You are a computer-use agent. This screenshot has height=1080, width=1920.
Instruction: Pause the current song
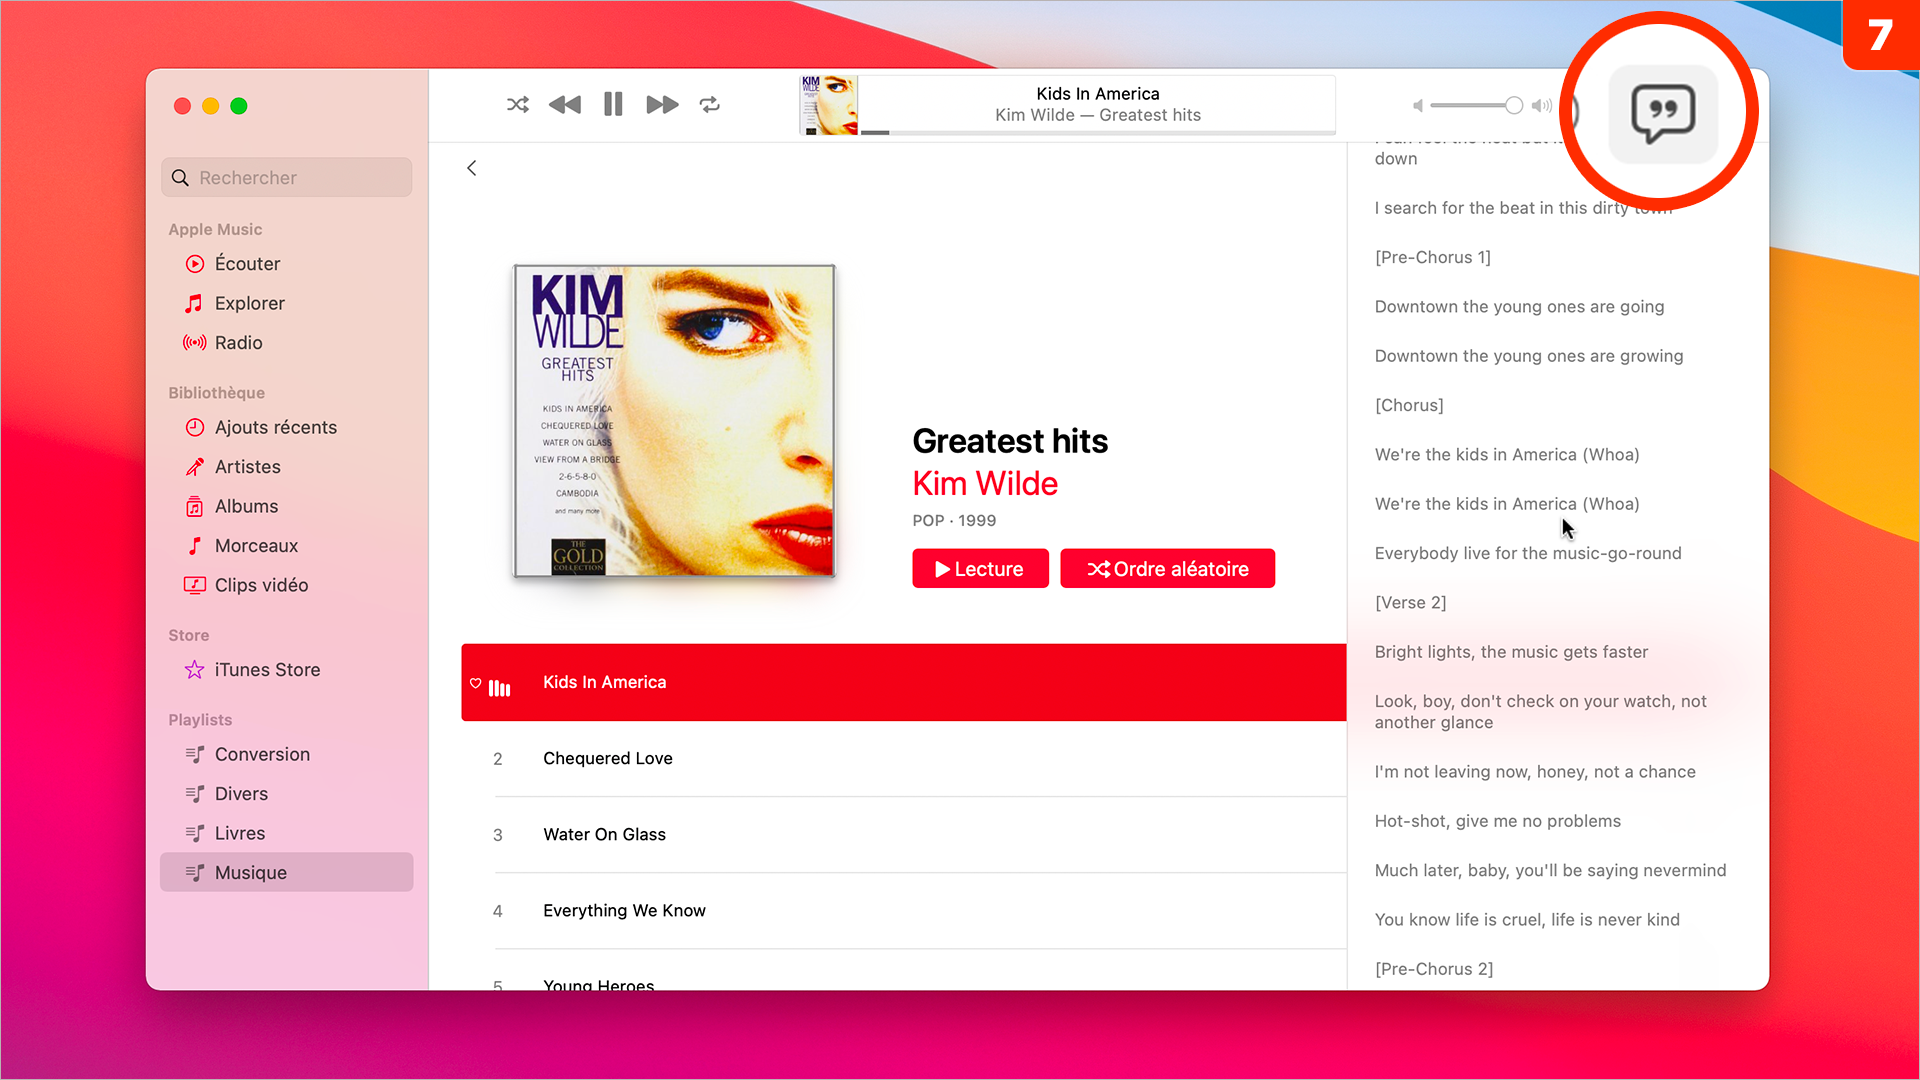pos(613,105)
